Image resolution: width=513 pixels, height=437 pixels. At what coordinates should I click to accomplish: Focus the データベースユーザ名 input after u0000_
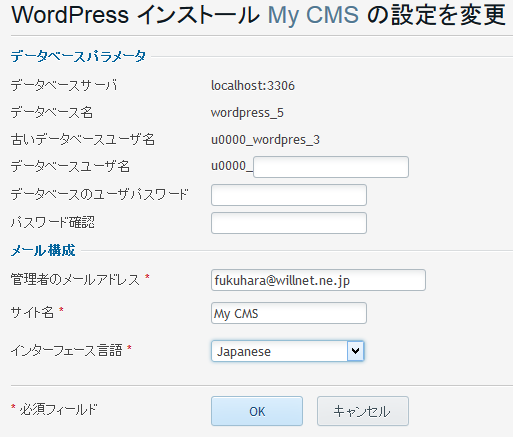pos(331,167)
